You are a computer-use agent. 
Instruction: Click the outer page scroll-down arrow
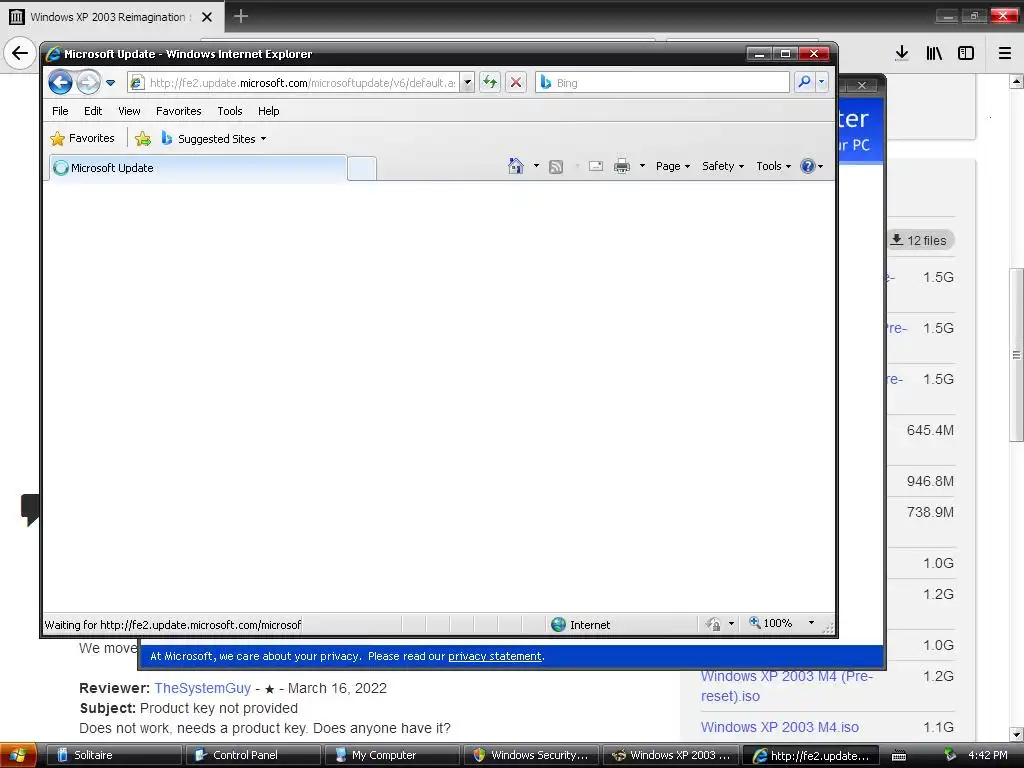point(1016,734)
